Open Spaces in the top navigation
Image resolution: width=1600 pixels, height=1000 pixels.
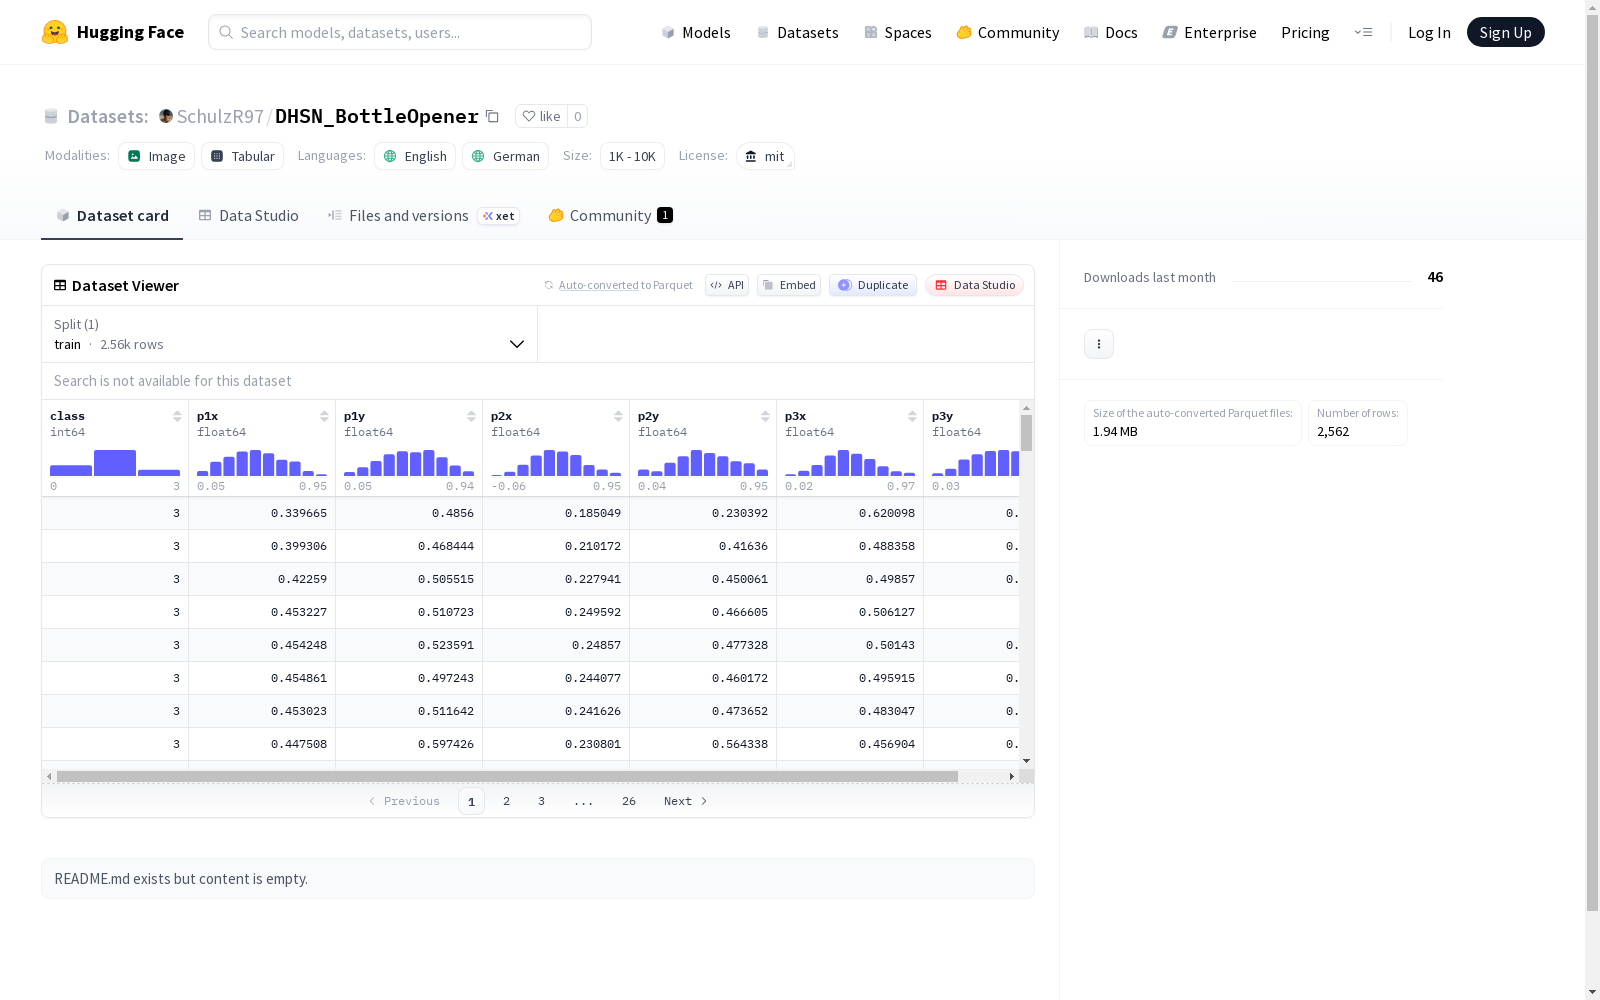click(x=898, y=32)
